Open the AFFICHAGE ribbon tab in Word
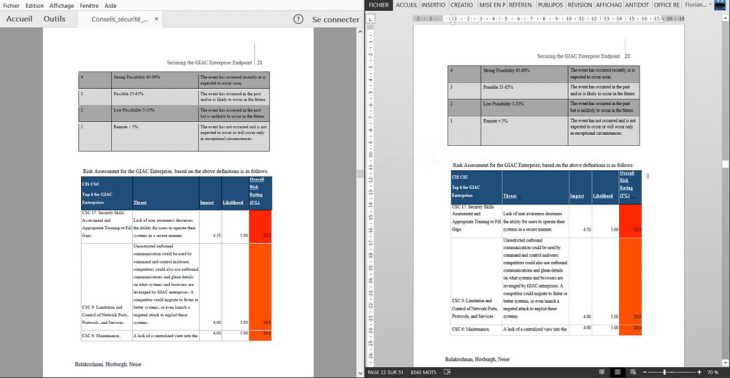 pos(608,5)
